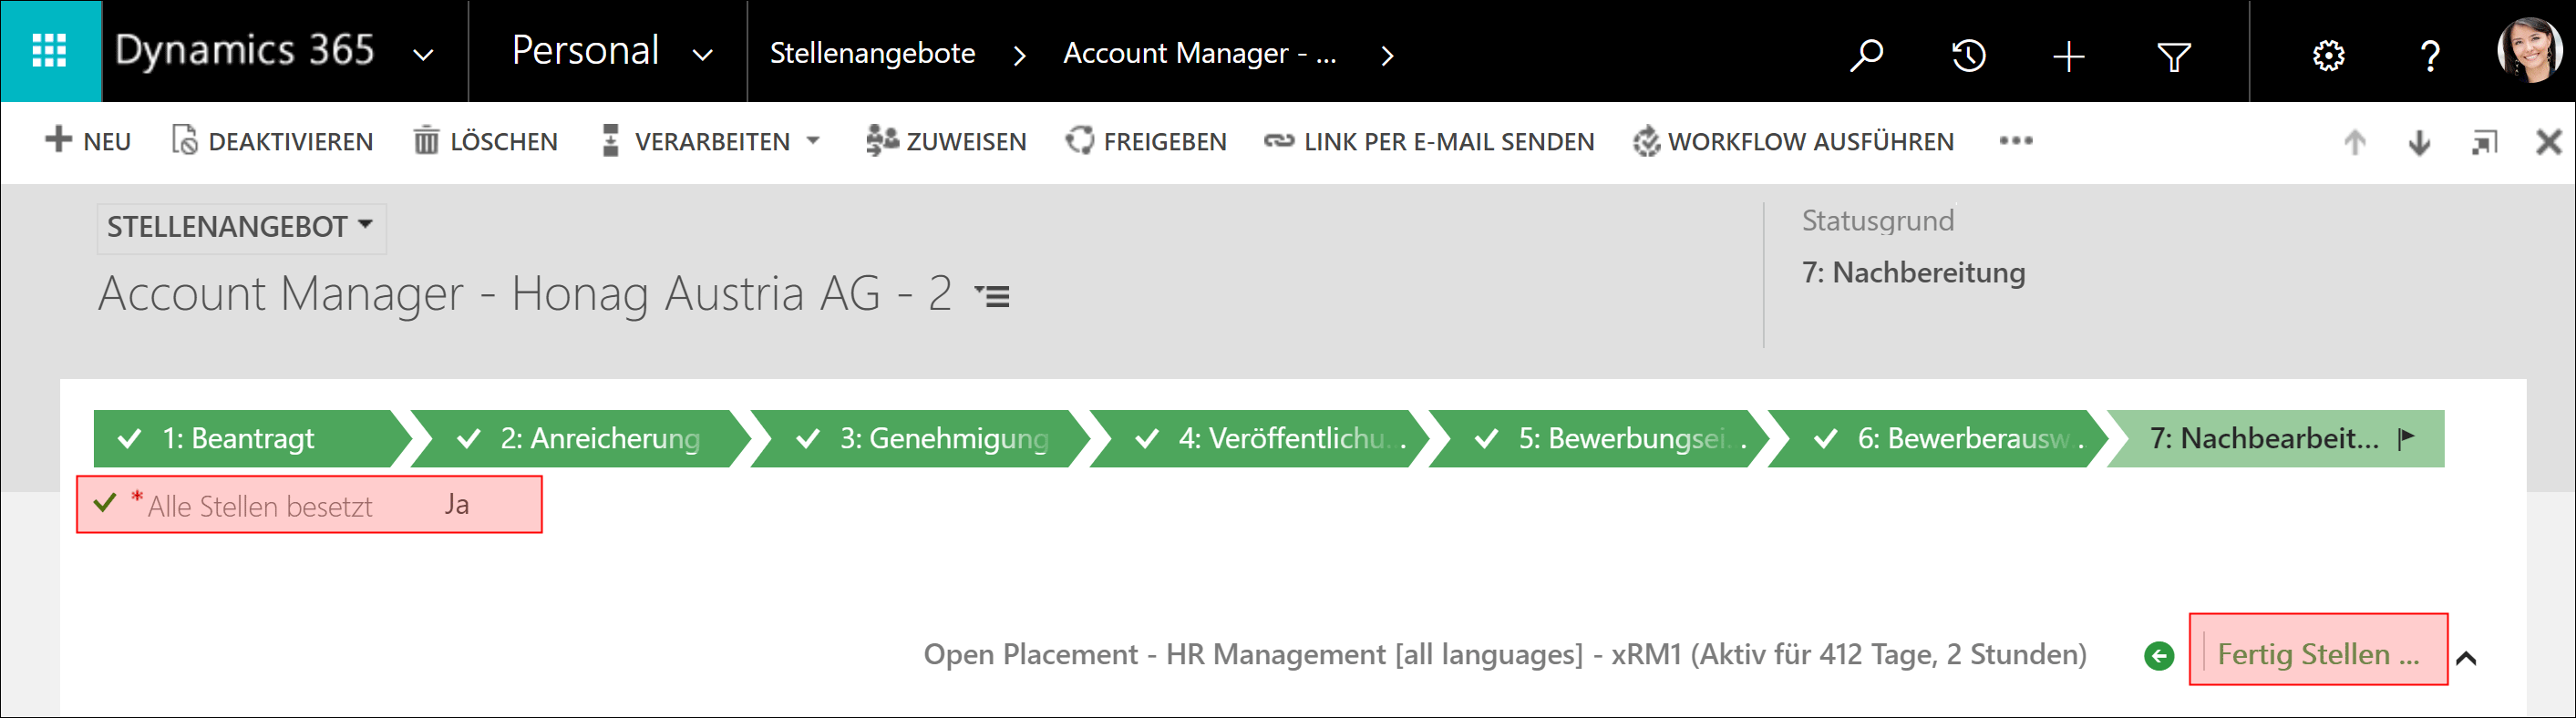The image size is (2576, 718).
Task: Click ZUWEISEN to assign the record
Action: point(946,141)
